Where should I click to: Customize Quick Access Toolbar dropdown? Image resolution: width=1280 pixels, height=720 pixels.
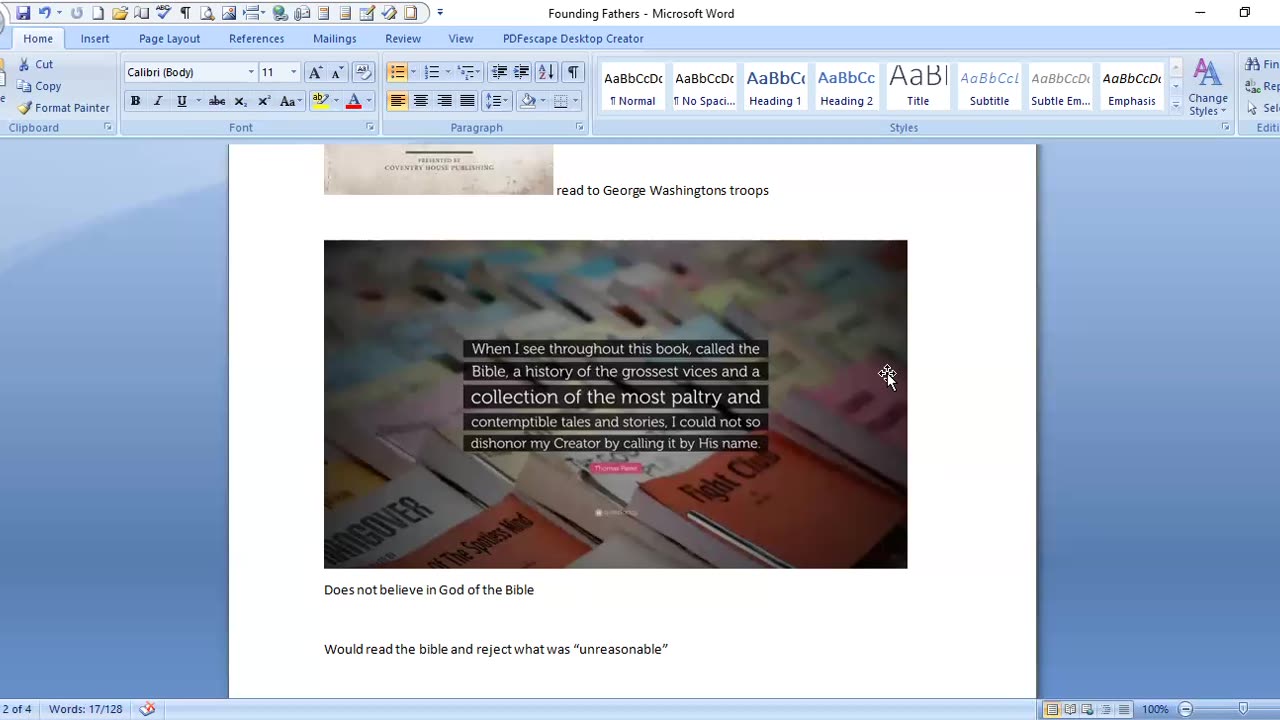[440, 13]
